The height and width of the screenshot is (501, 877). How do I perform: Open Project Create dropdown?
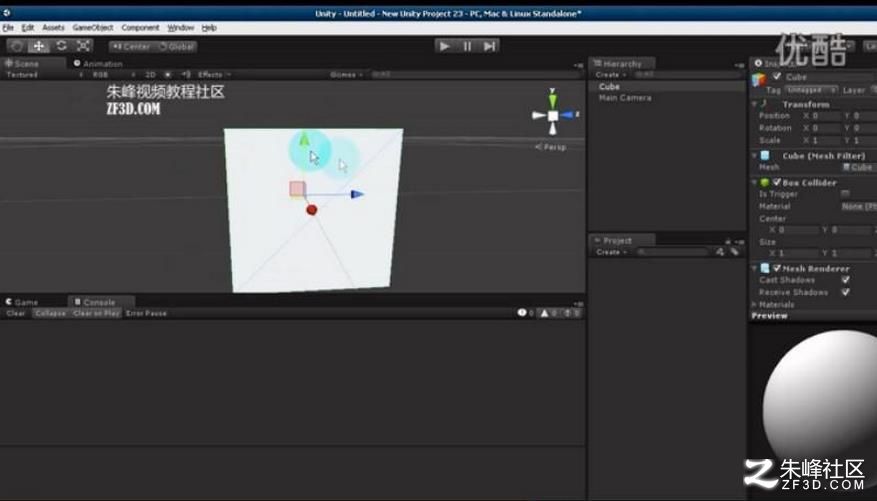click(x=611, y=252)
